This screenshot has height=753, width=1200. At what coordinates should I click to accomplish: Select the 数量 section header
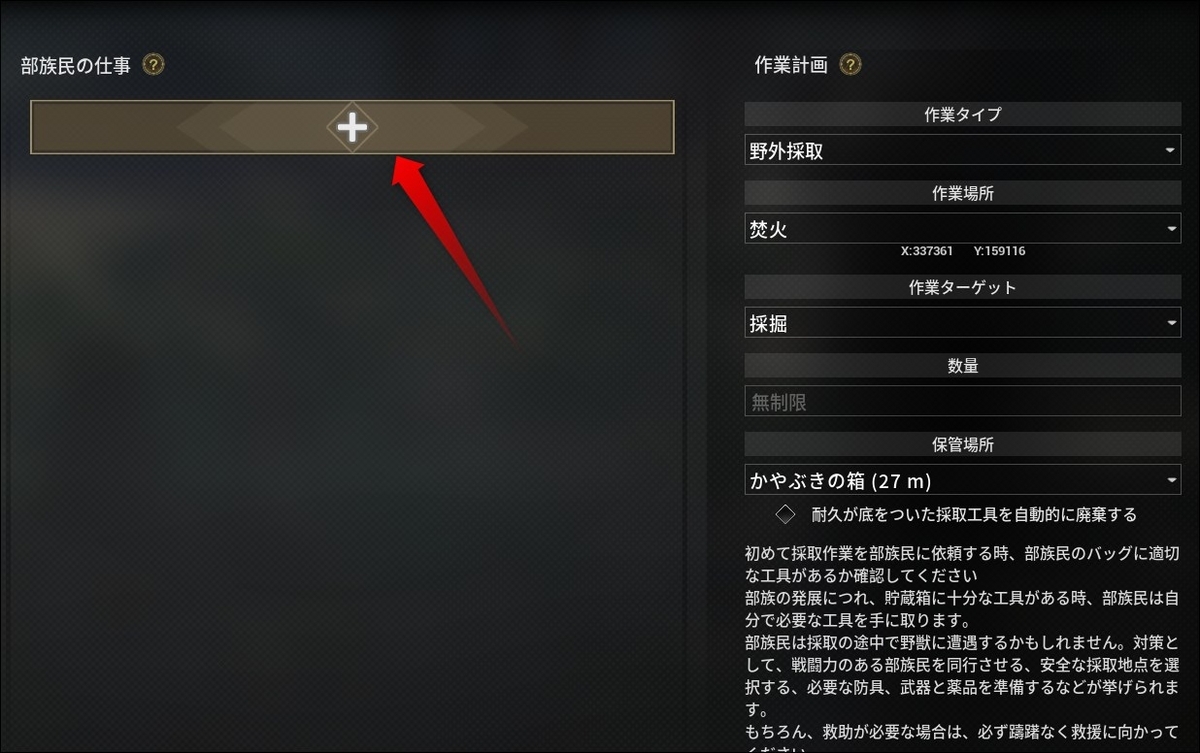pyautogui.click(x=963, y=366)
